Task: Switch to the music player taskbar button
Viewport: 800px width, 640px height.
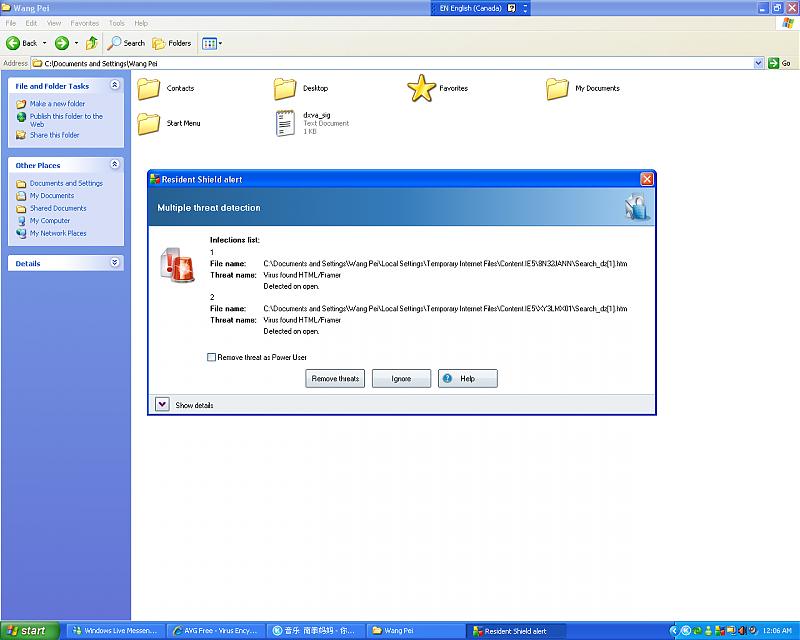Action: [x=317, y=631]
